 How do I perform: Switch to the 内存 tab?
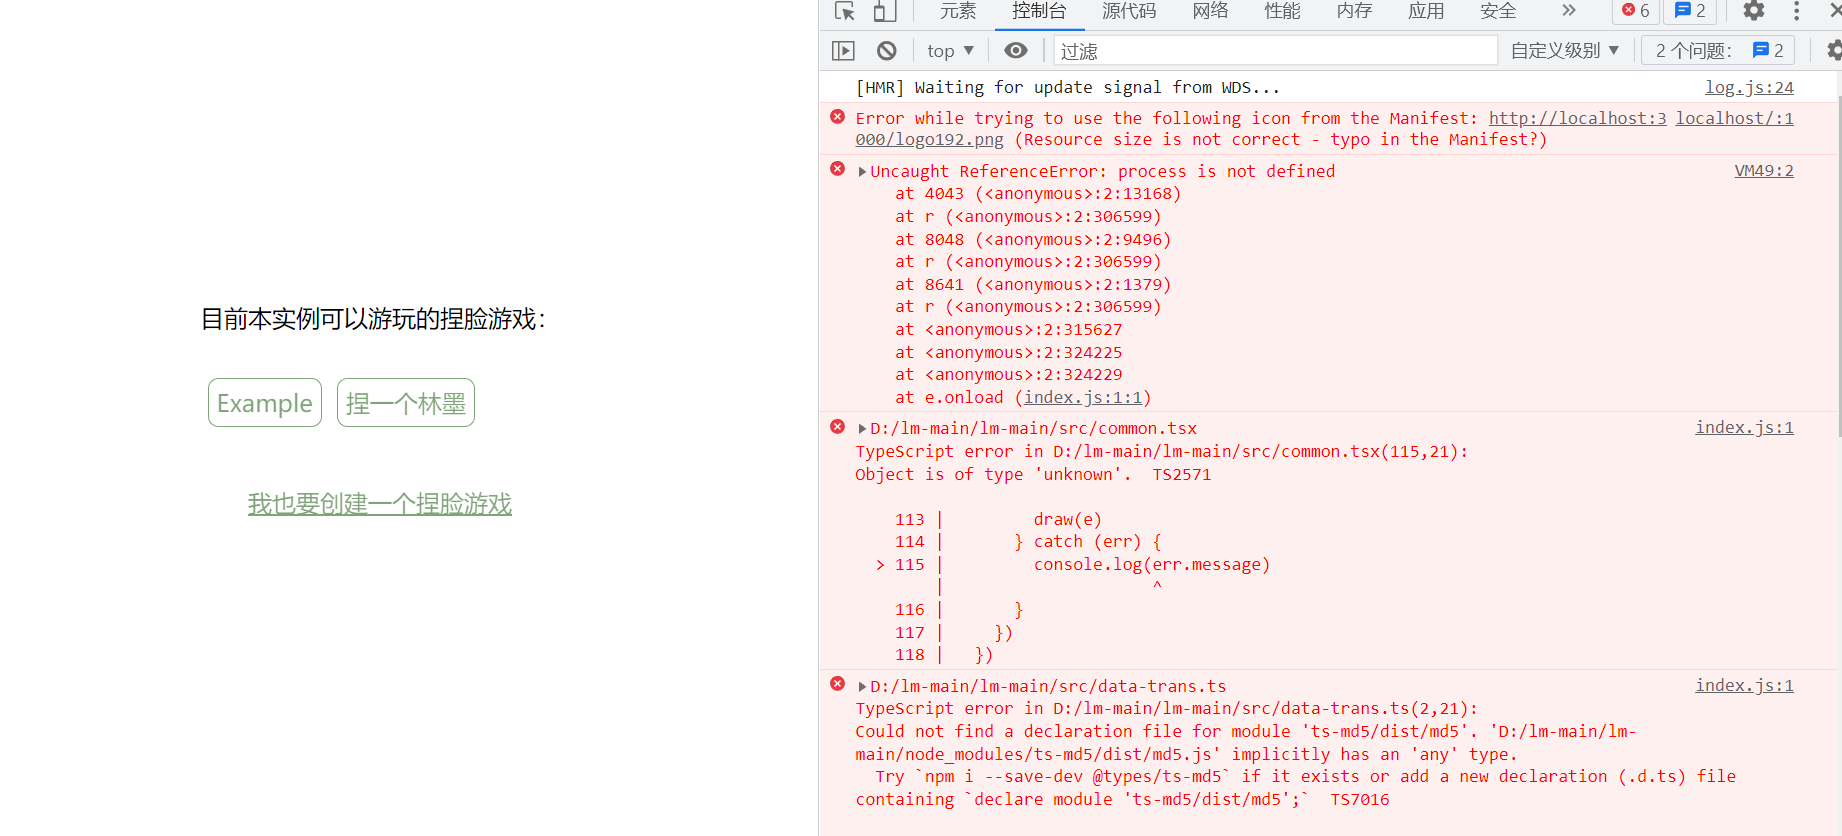(x=1354, y=11)
